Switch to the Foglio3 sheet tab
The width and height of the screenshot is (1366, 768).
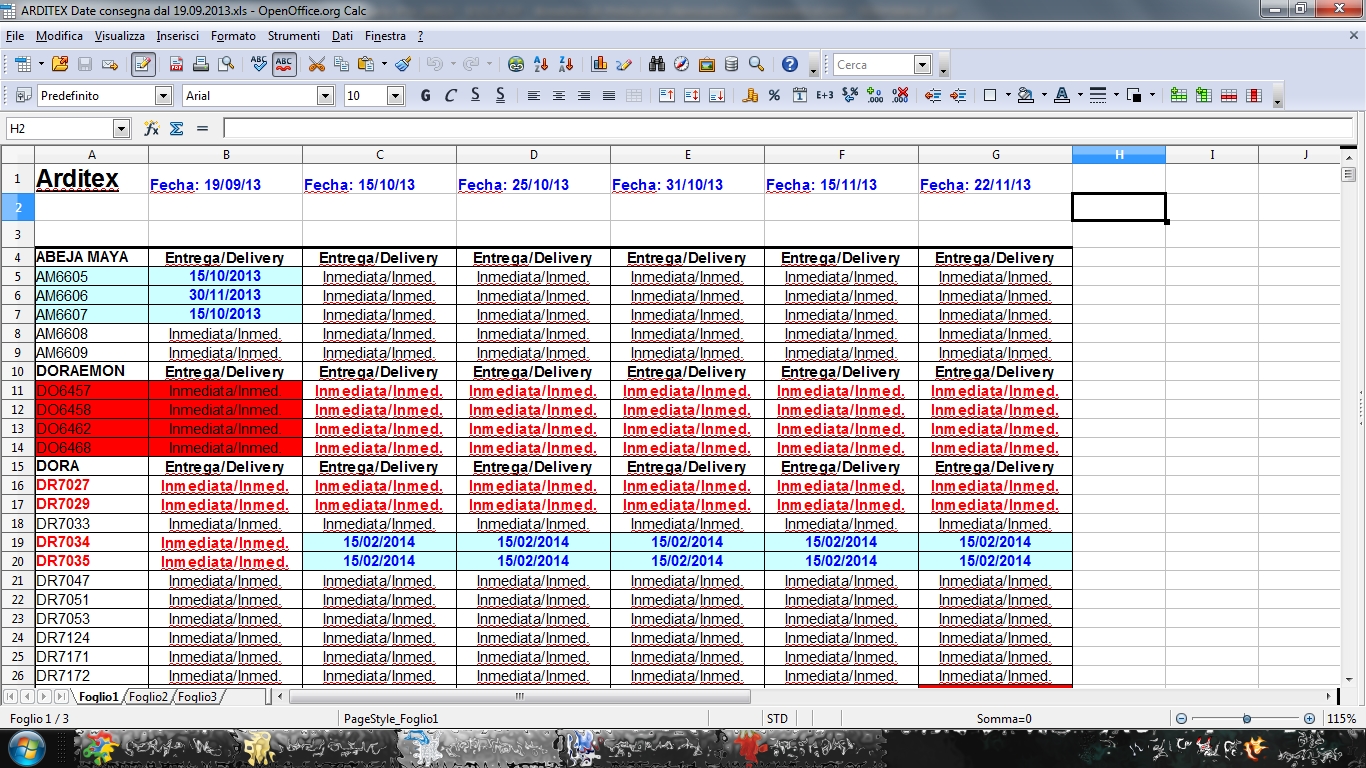click(198, 697)
